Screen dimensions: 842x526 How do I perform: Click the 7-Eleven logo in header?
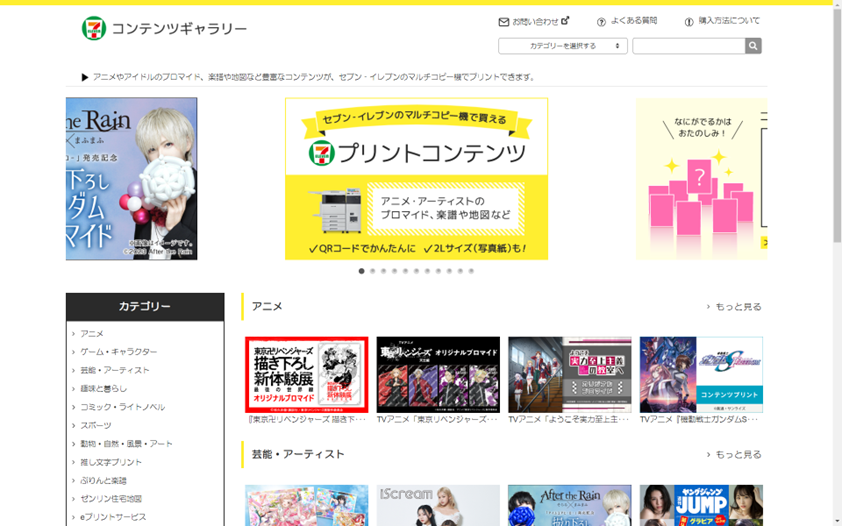[x=93, y=29]
